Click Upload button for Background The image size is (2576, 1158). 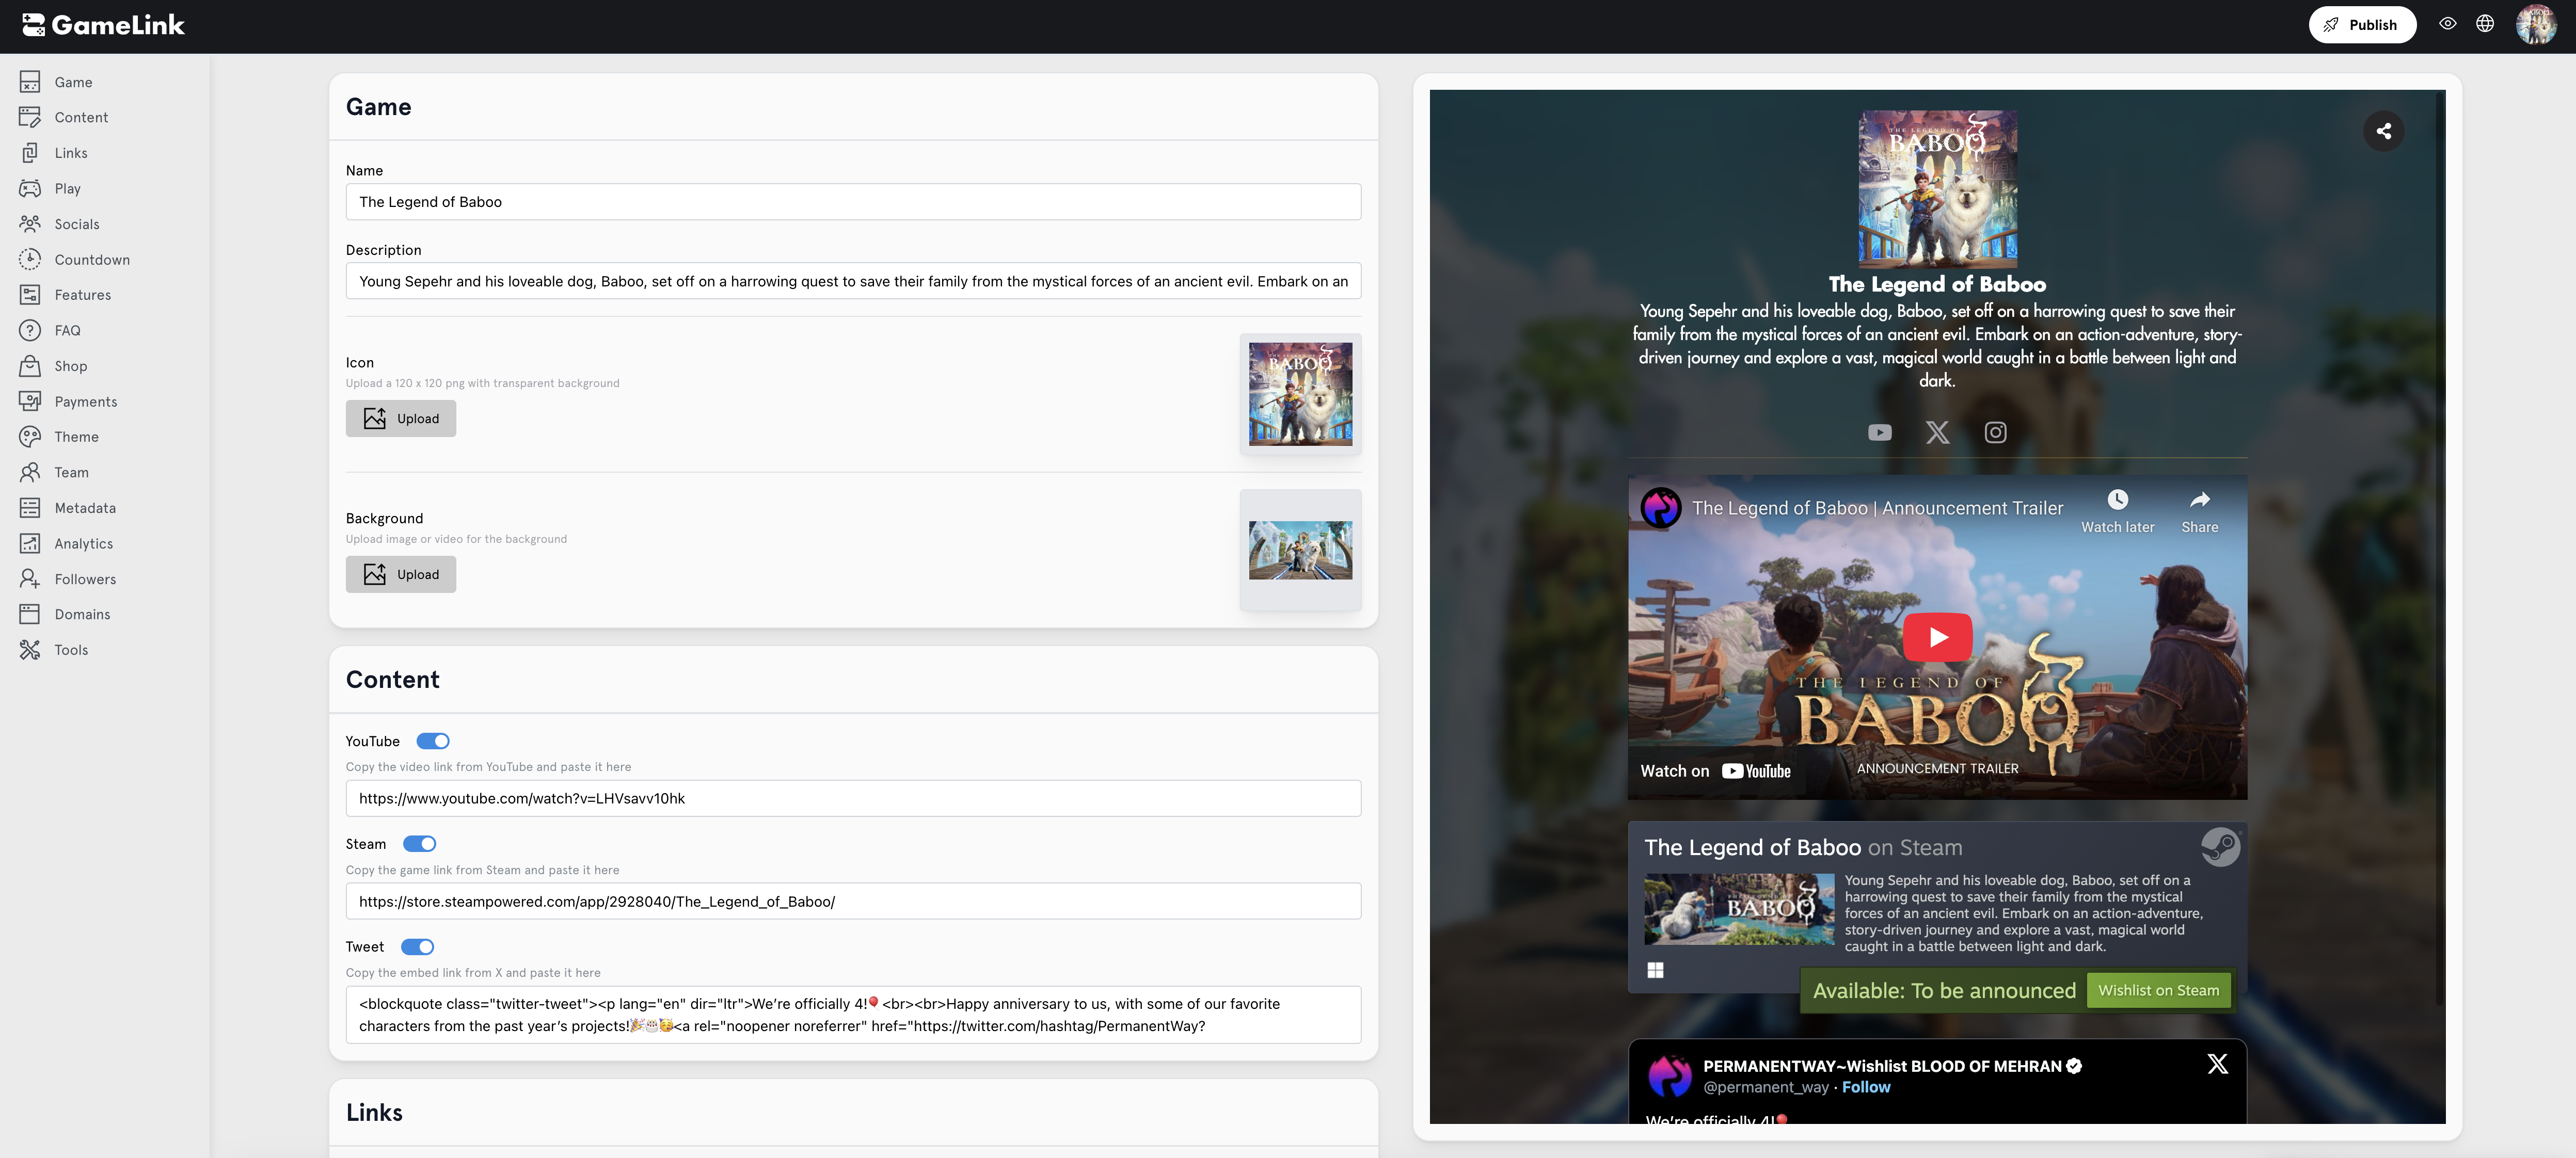(401, 574)
